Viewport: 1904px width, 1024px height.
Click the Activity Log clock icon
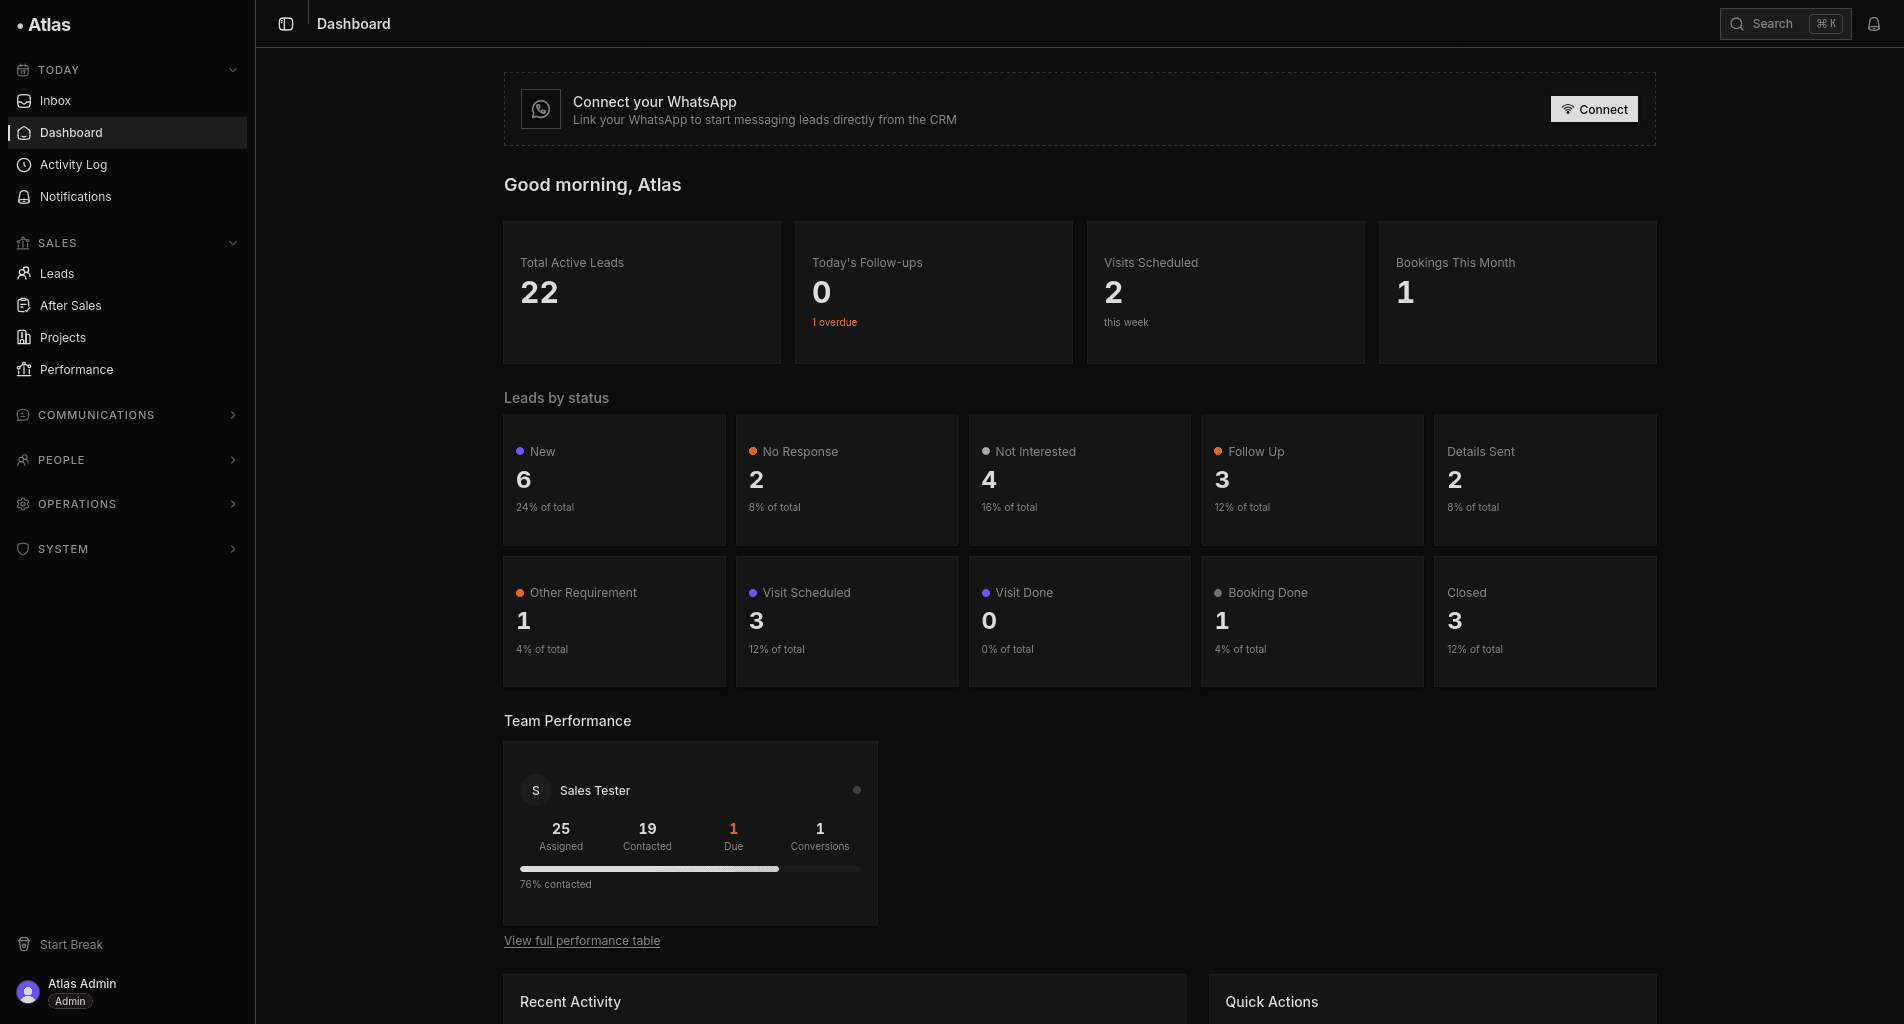pos(24,165)
